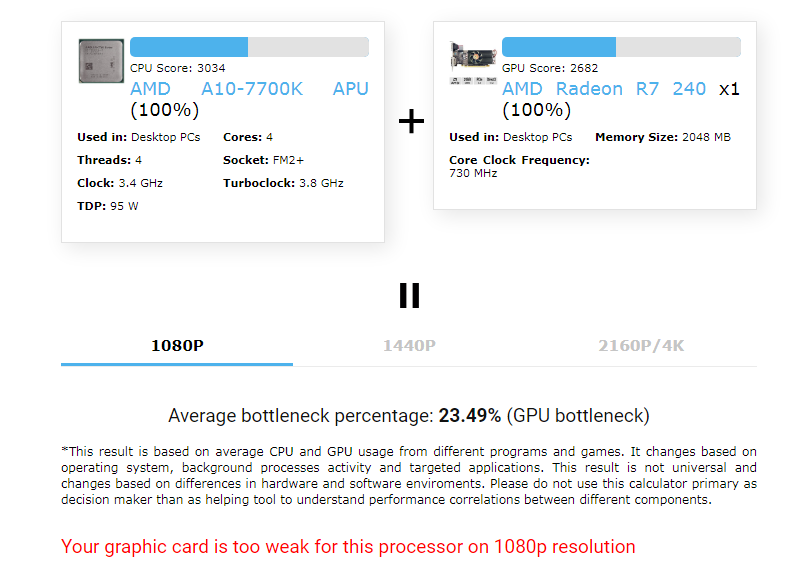Click the red graphic card too weak warning
788x565 pixels.
348,546
